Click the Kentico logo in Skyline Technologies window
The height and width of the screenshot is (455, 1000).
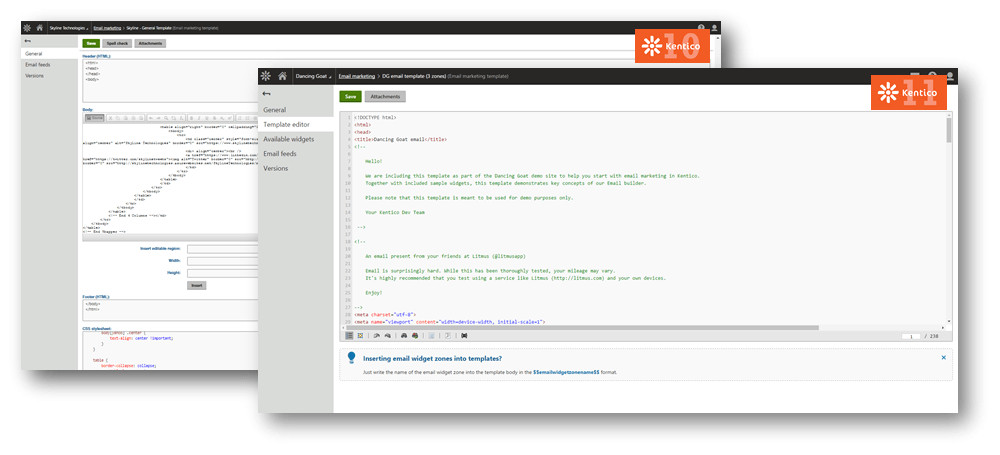pyautogui.click(x=27, y=27)
